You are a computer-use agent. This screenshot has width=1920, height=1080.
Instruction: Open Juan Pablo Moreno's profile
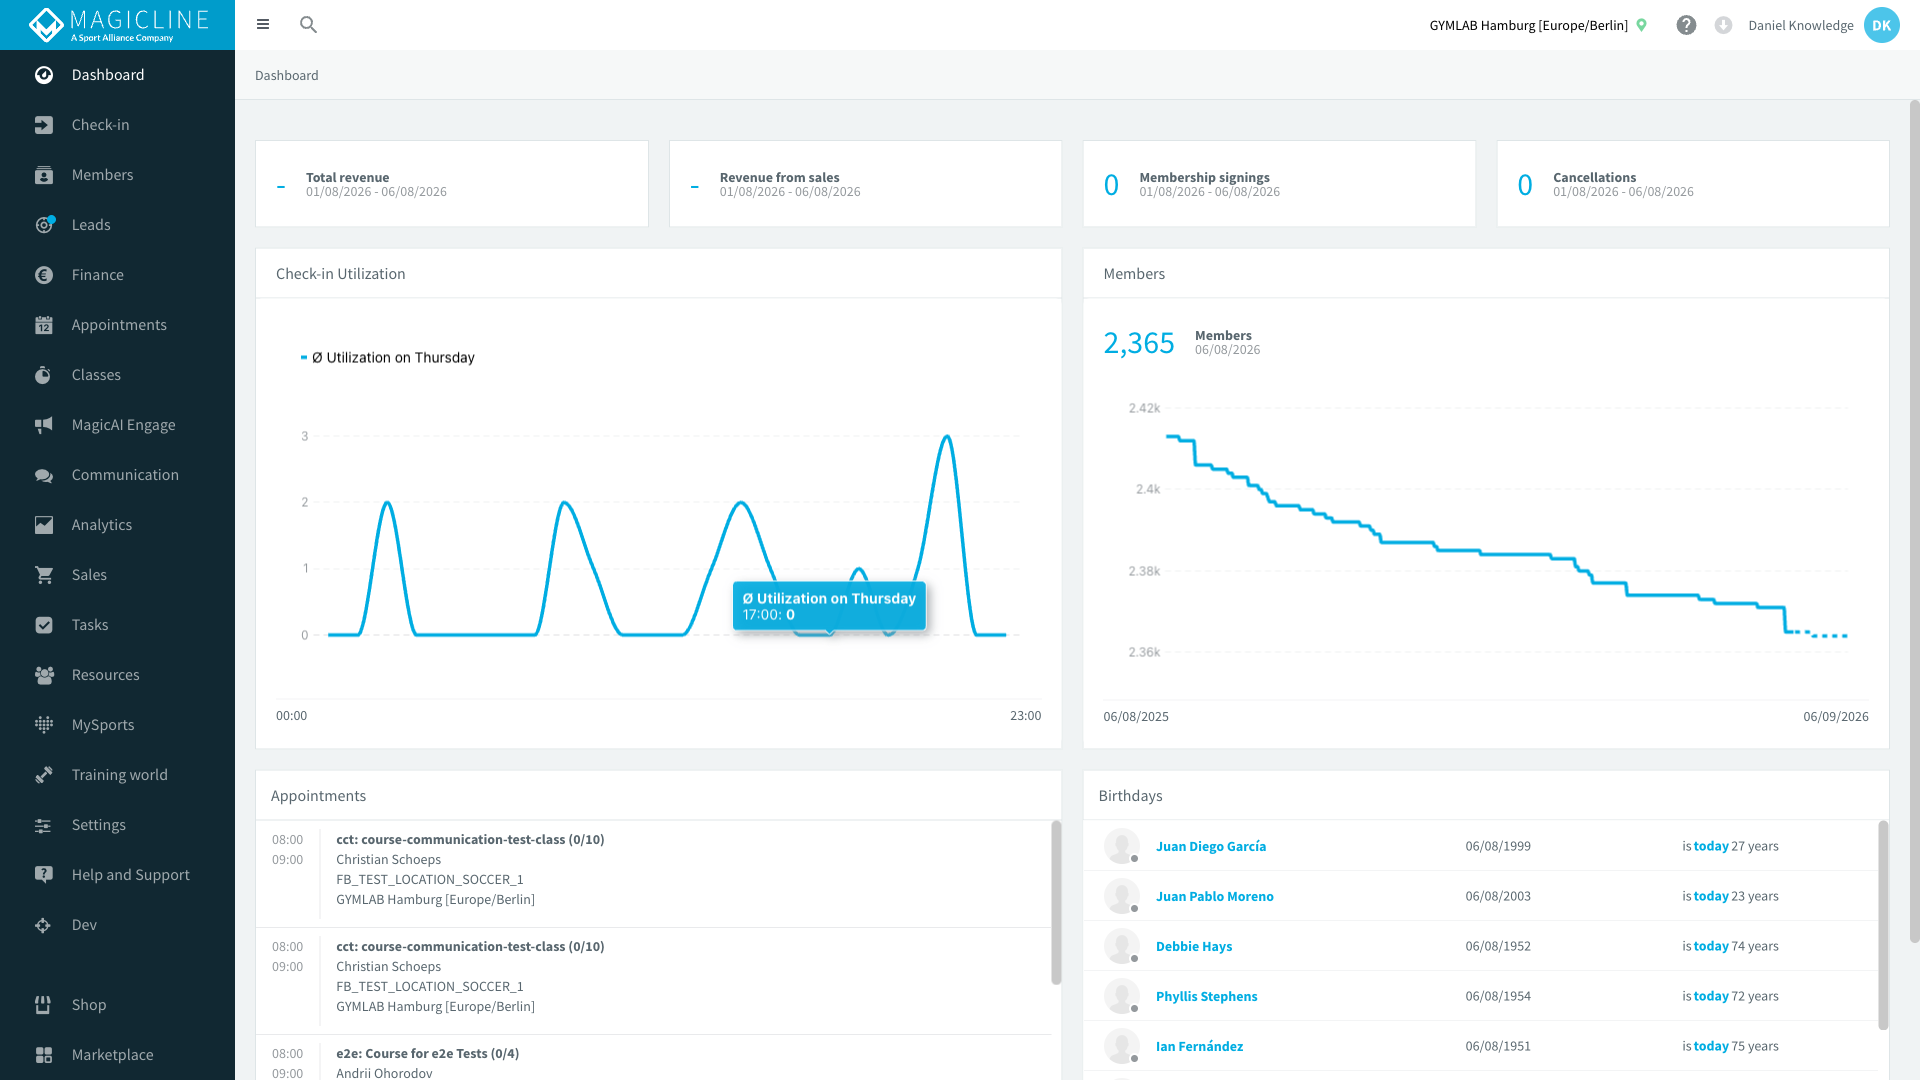pyautogui.click(x=1214, y=896)
